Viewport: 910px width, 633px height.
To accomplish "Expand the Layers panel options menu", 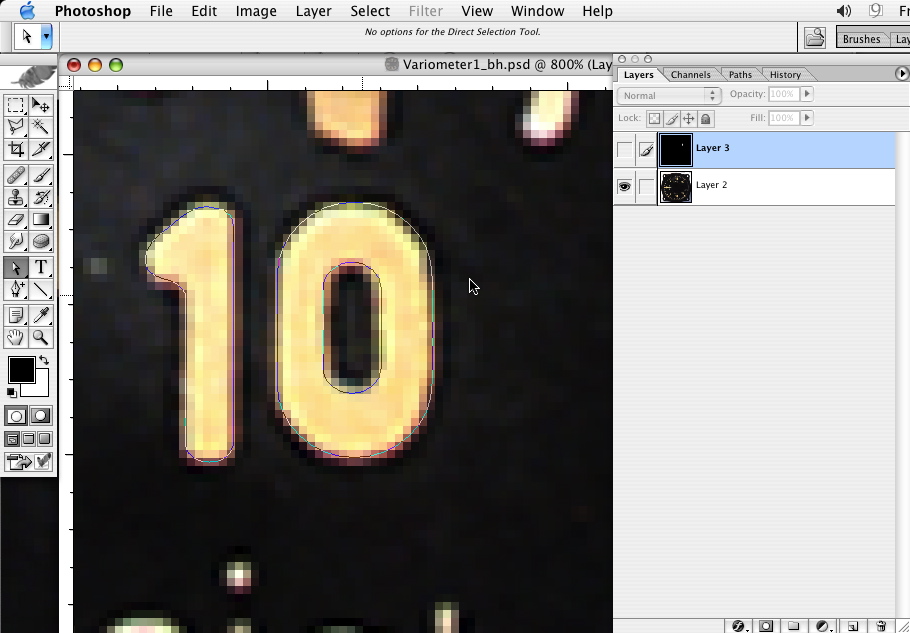I will click(902, 74).
